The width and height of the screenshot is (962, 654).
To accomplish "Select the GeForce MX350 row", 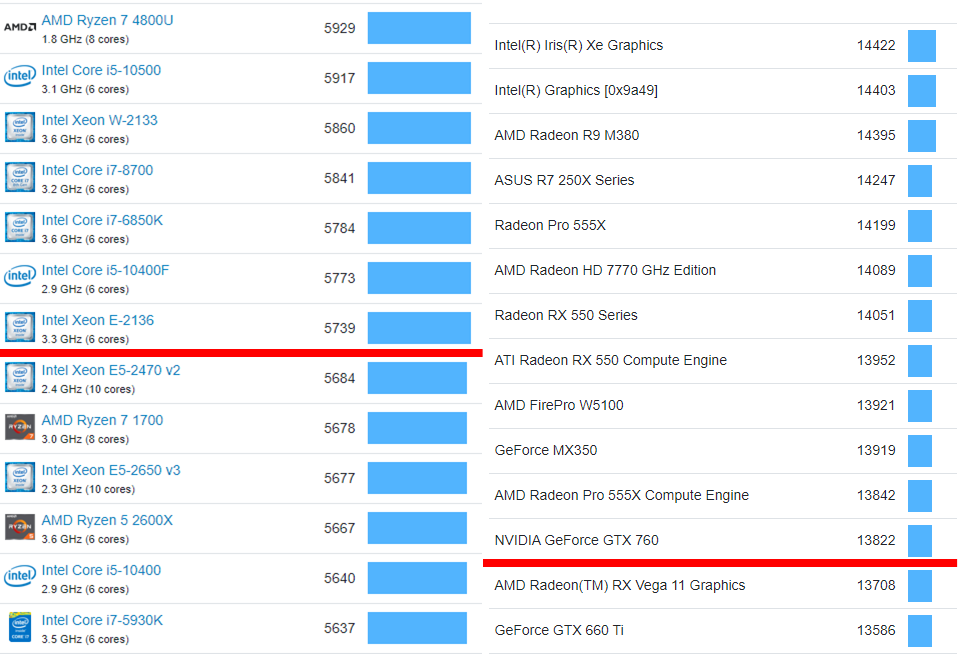I will (x=723, y=451).
